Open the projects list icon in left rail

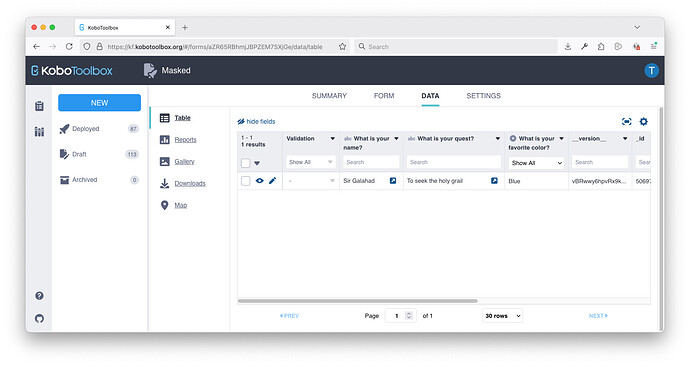(39, 106)
